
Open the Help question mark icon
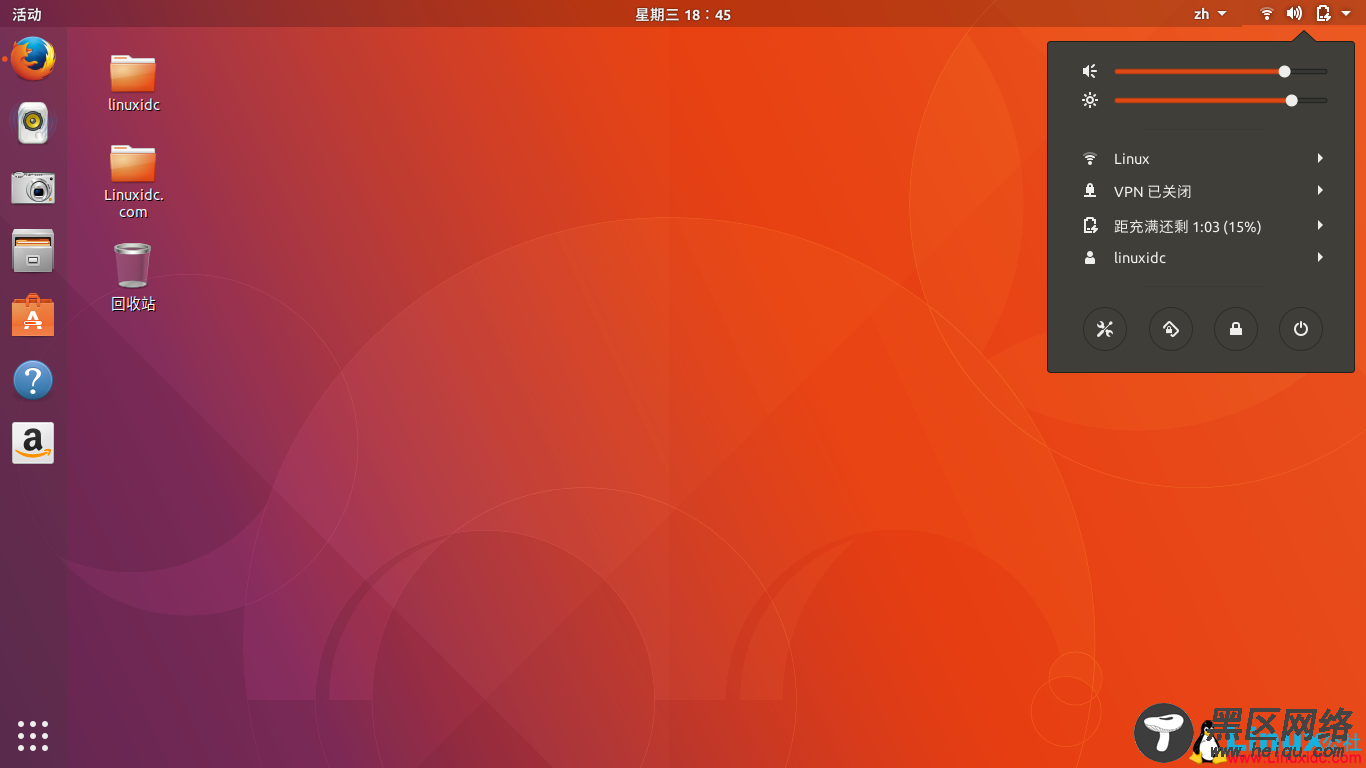pyautogui.click(x=33, y=380)
